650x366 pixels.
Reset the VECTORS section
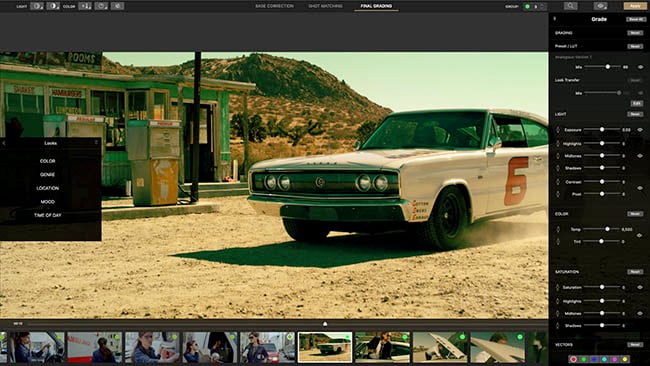(635, 345)
